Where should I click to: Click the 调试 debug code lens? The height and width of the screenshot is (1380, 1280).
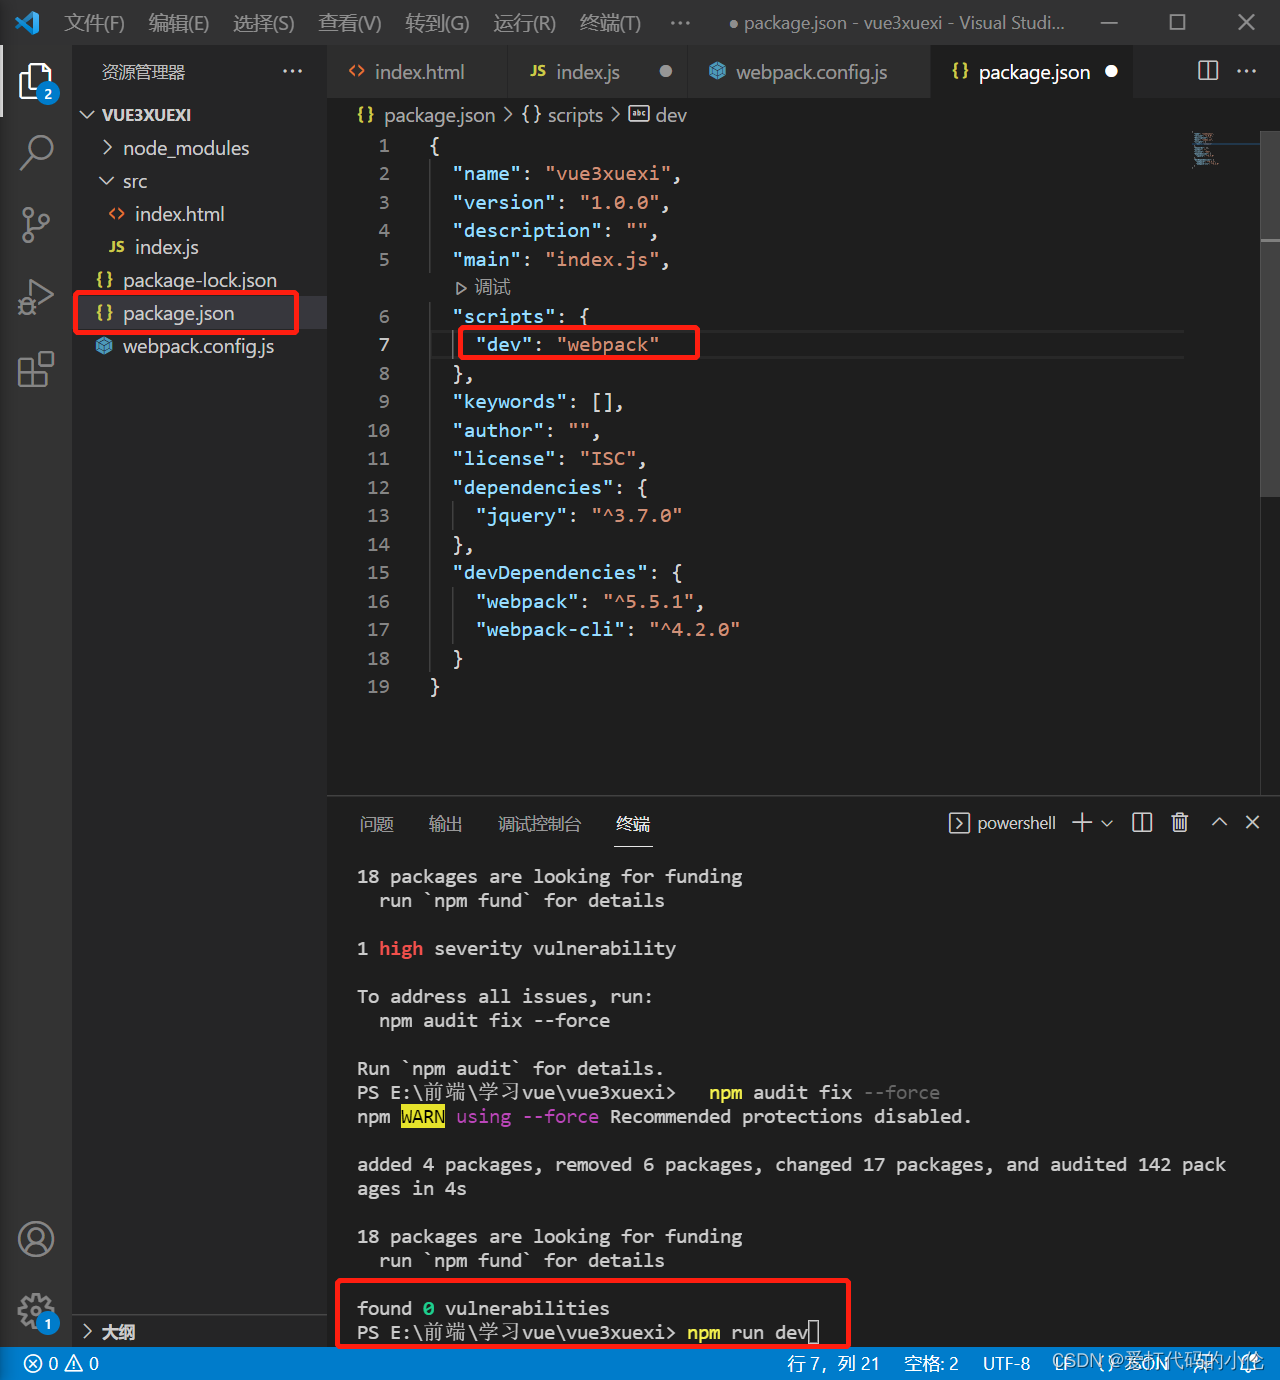[483, 288]
